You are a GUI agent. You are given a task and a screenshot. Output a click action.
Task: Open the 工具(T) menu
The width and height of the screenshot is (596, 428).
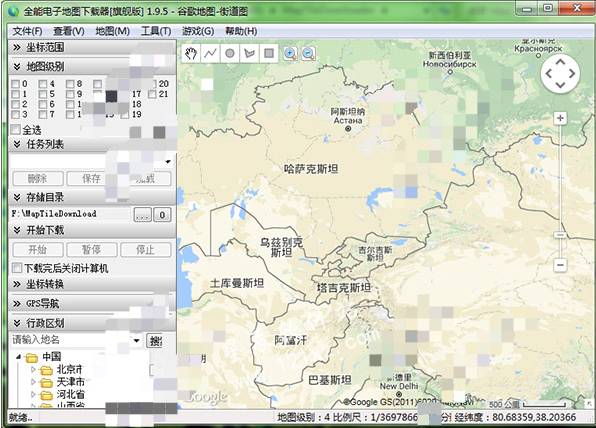click(x=156, y=31)
